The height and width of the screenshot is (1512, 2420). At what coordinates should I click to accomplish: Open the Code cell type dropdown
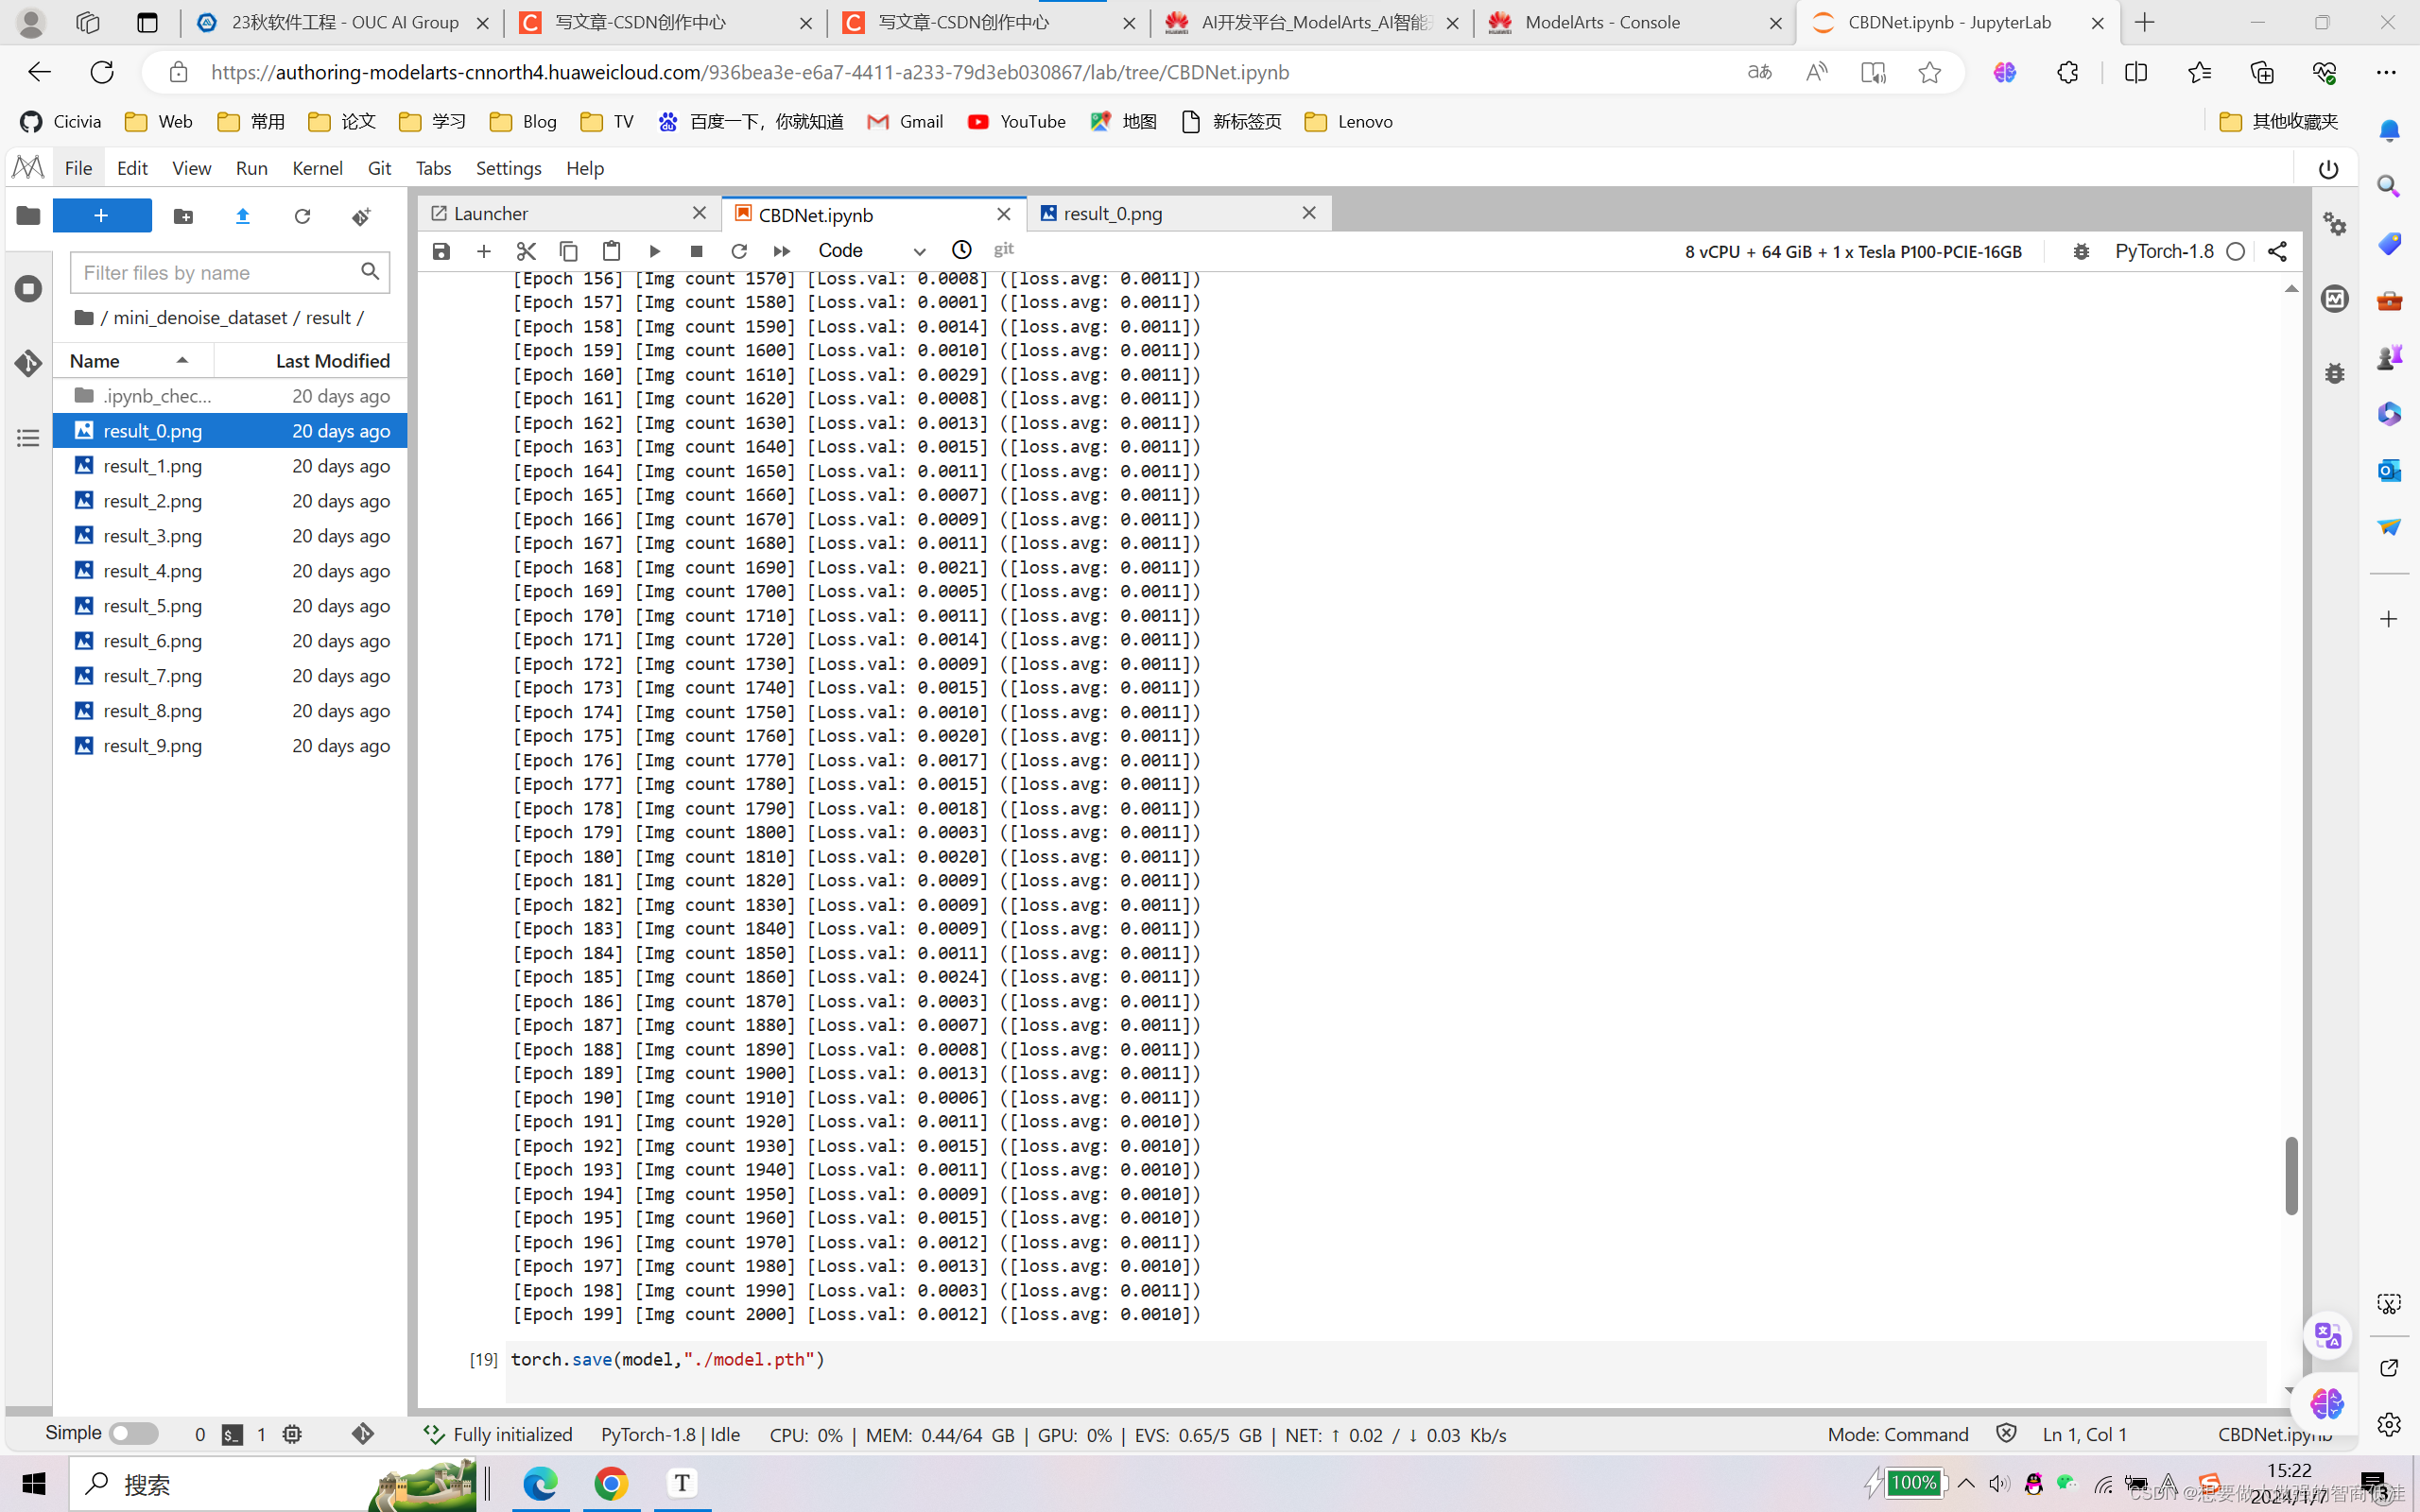coord(871,251)
